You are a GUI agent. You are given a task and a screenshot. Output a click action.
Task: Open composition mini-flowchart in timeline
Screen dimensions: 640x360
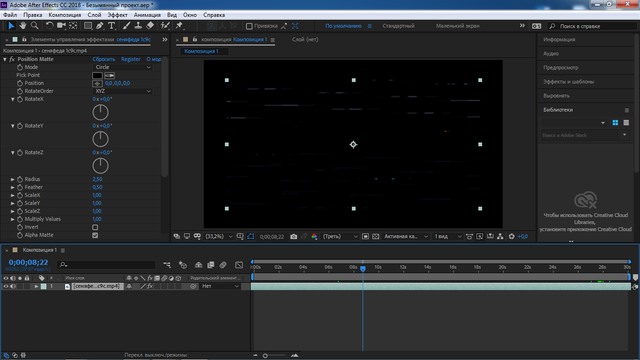pos(167,265)
